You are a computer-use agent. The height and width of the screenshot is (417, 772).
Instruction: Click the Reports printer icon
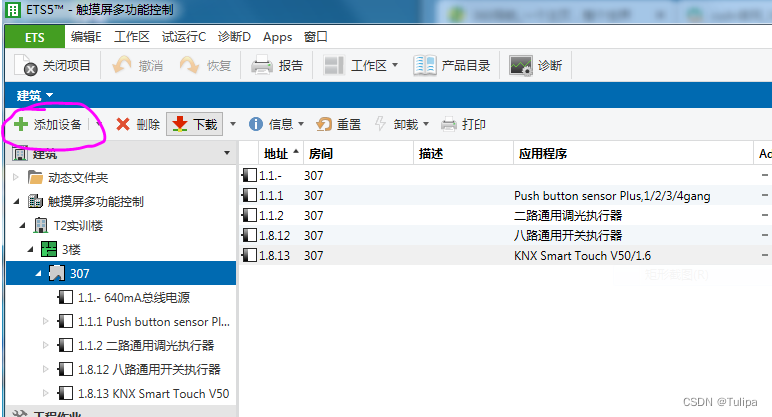tap(261, 65)
